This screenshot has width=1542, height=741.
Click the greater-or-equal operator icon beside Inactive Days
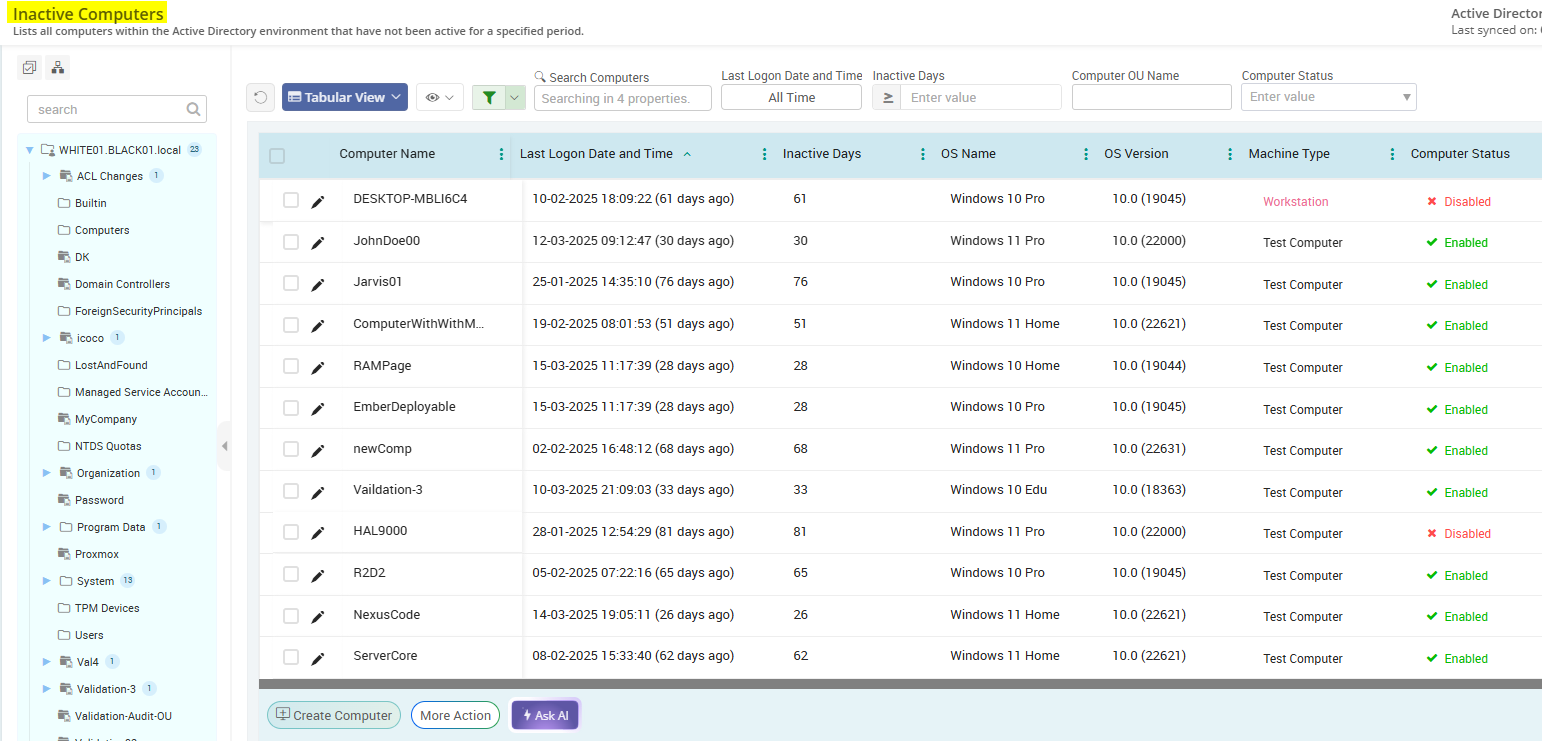coord(888,97)
